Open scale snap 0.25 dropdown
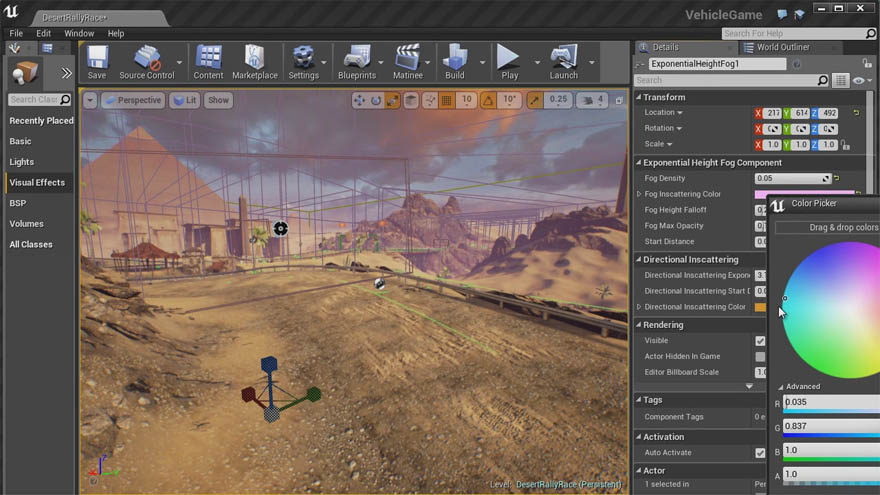Image resolution: width=880 pixels, height=495 pixels. 558,100
